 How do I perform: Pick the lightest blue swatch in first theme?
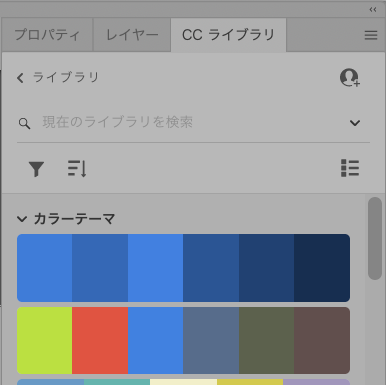click(155, 268)
